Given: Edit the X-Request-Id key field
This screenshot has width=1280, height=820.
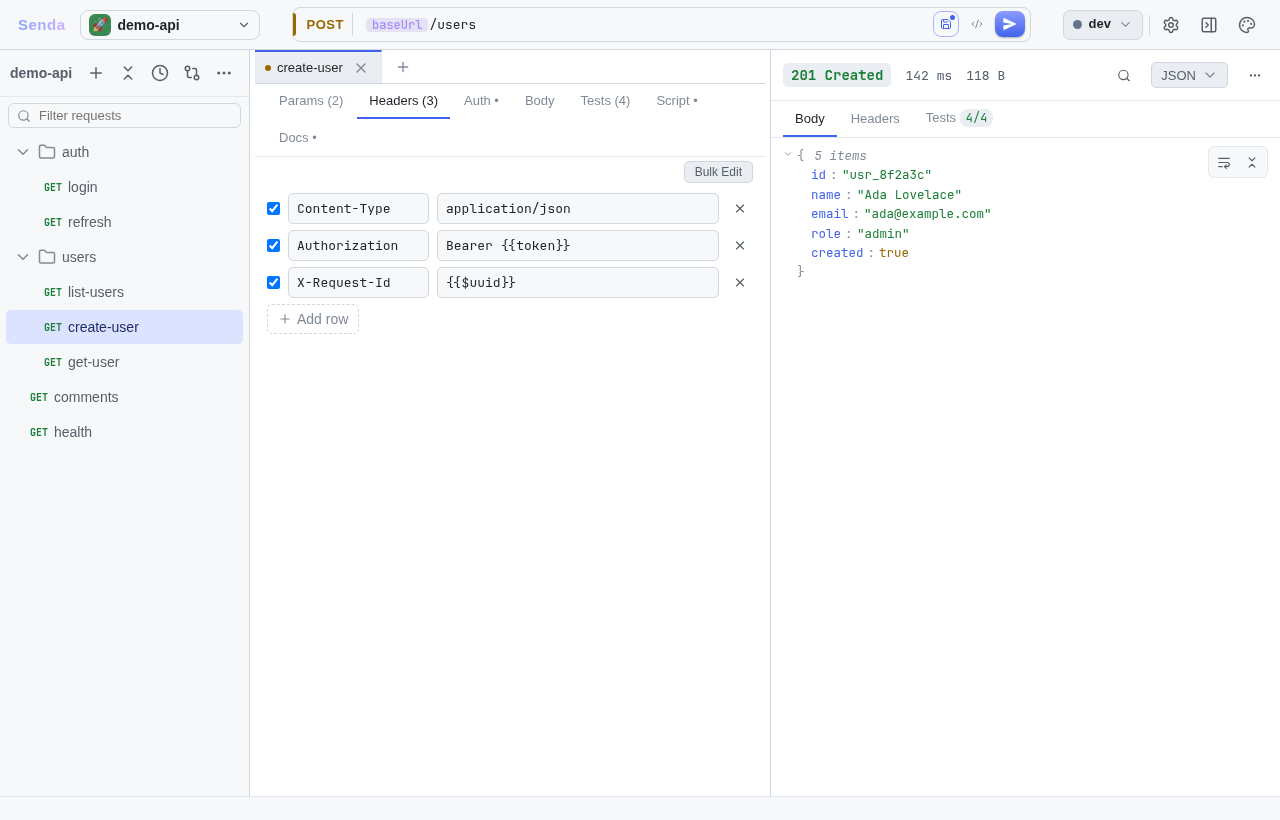Looking at the screenshot, I should pyautogui.click(x=358, y=283).
